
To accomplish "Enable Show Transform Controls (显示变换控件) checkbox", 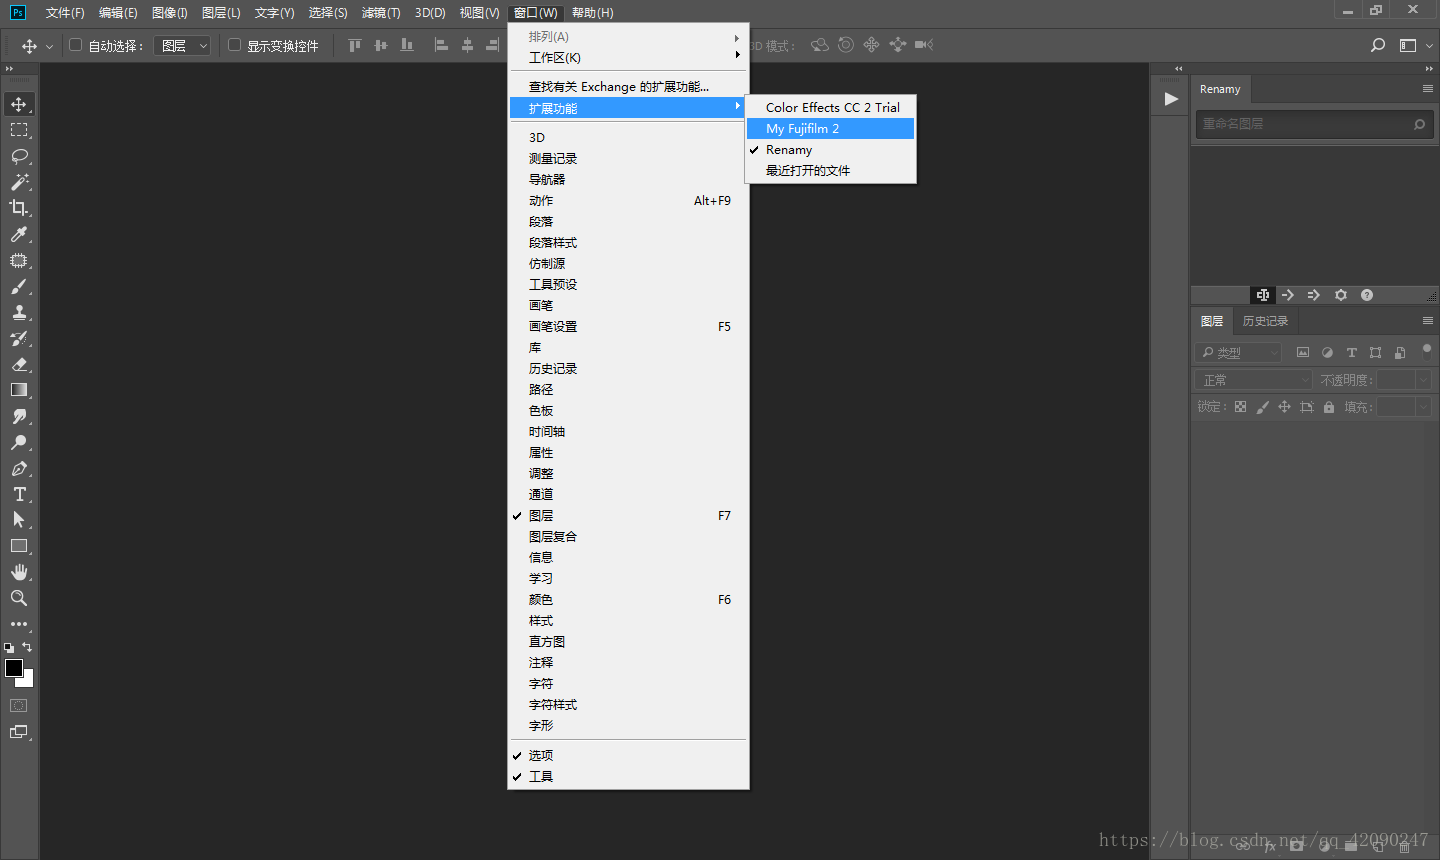I will (x=235, y=45).
